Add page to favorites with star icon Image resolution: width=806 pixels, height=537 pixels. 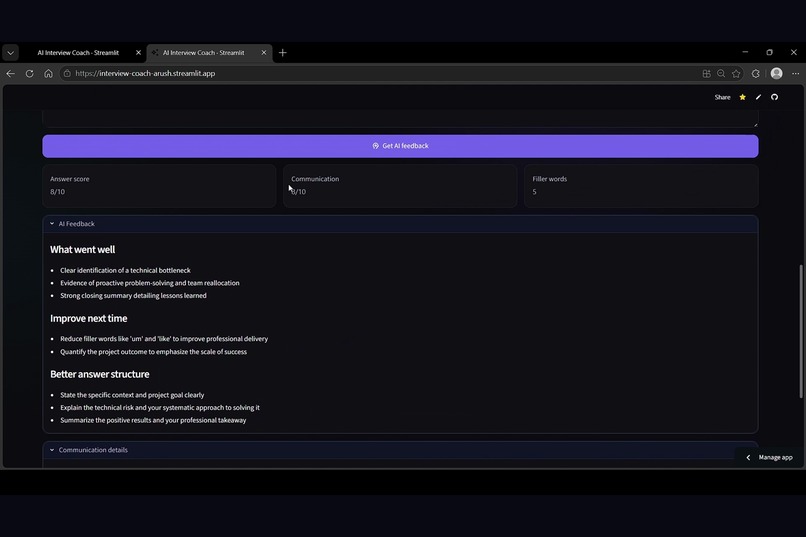736,73
